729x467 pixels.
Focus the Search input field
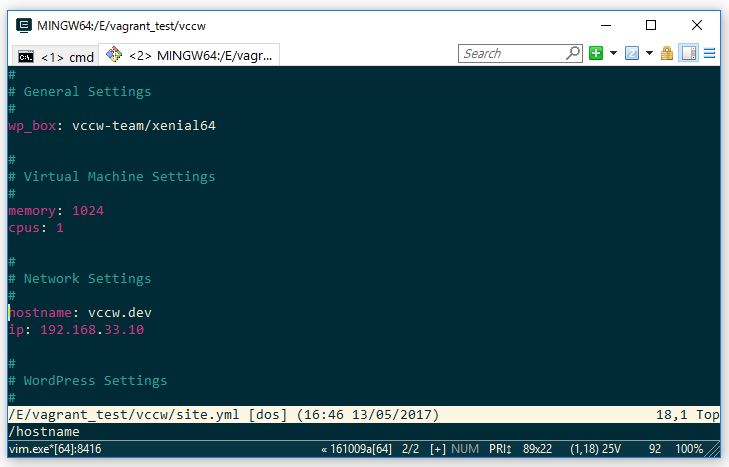point(512,53)
